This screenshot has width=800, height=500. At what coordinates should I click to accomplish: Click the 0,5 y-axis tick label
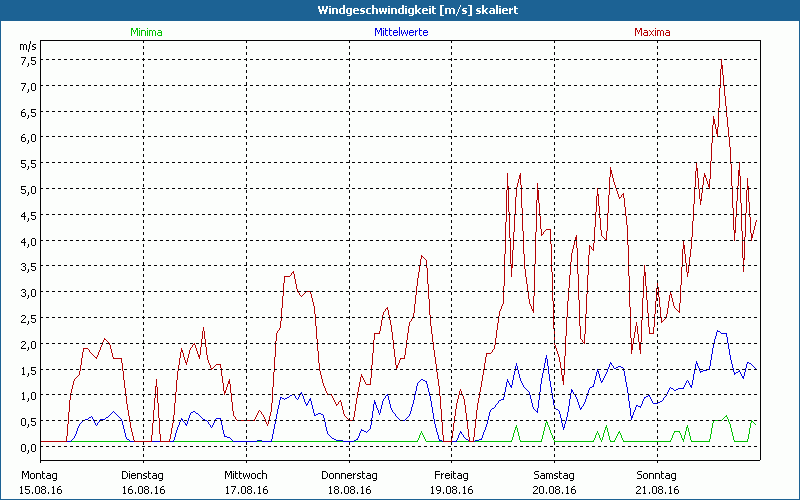tap(29, 421)
